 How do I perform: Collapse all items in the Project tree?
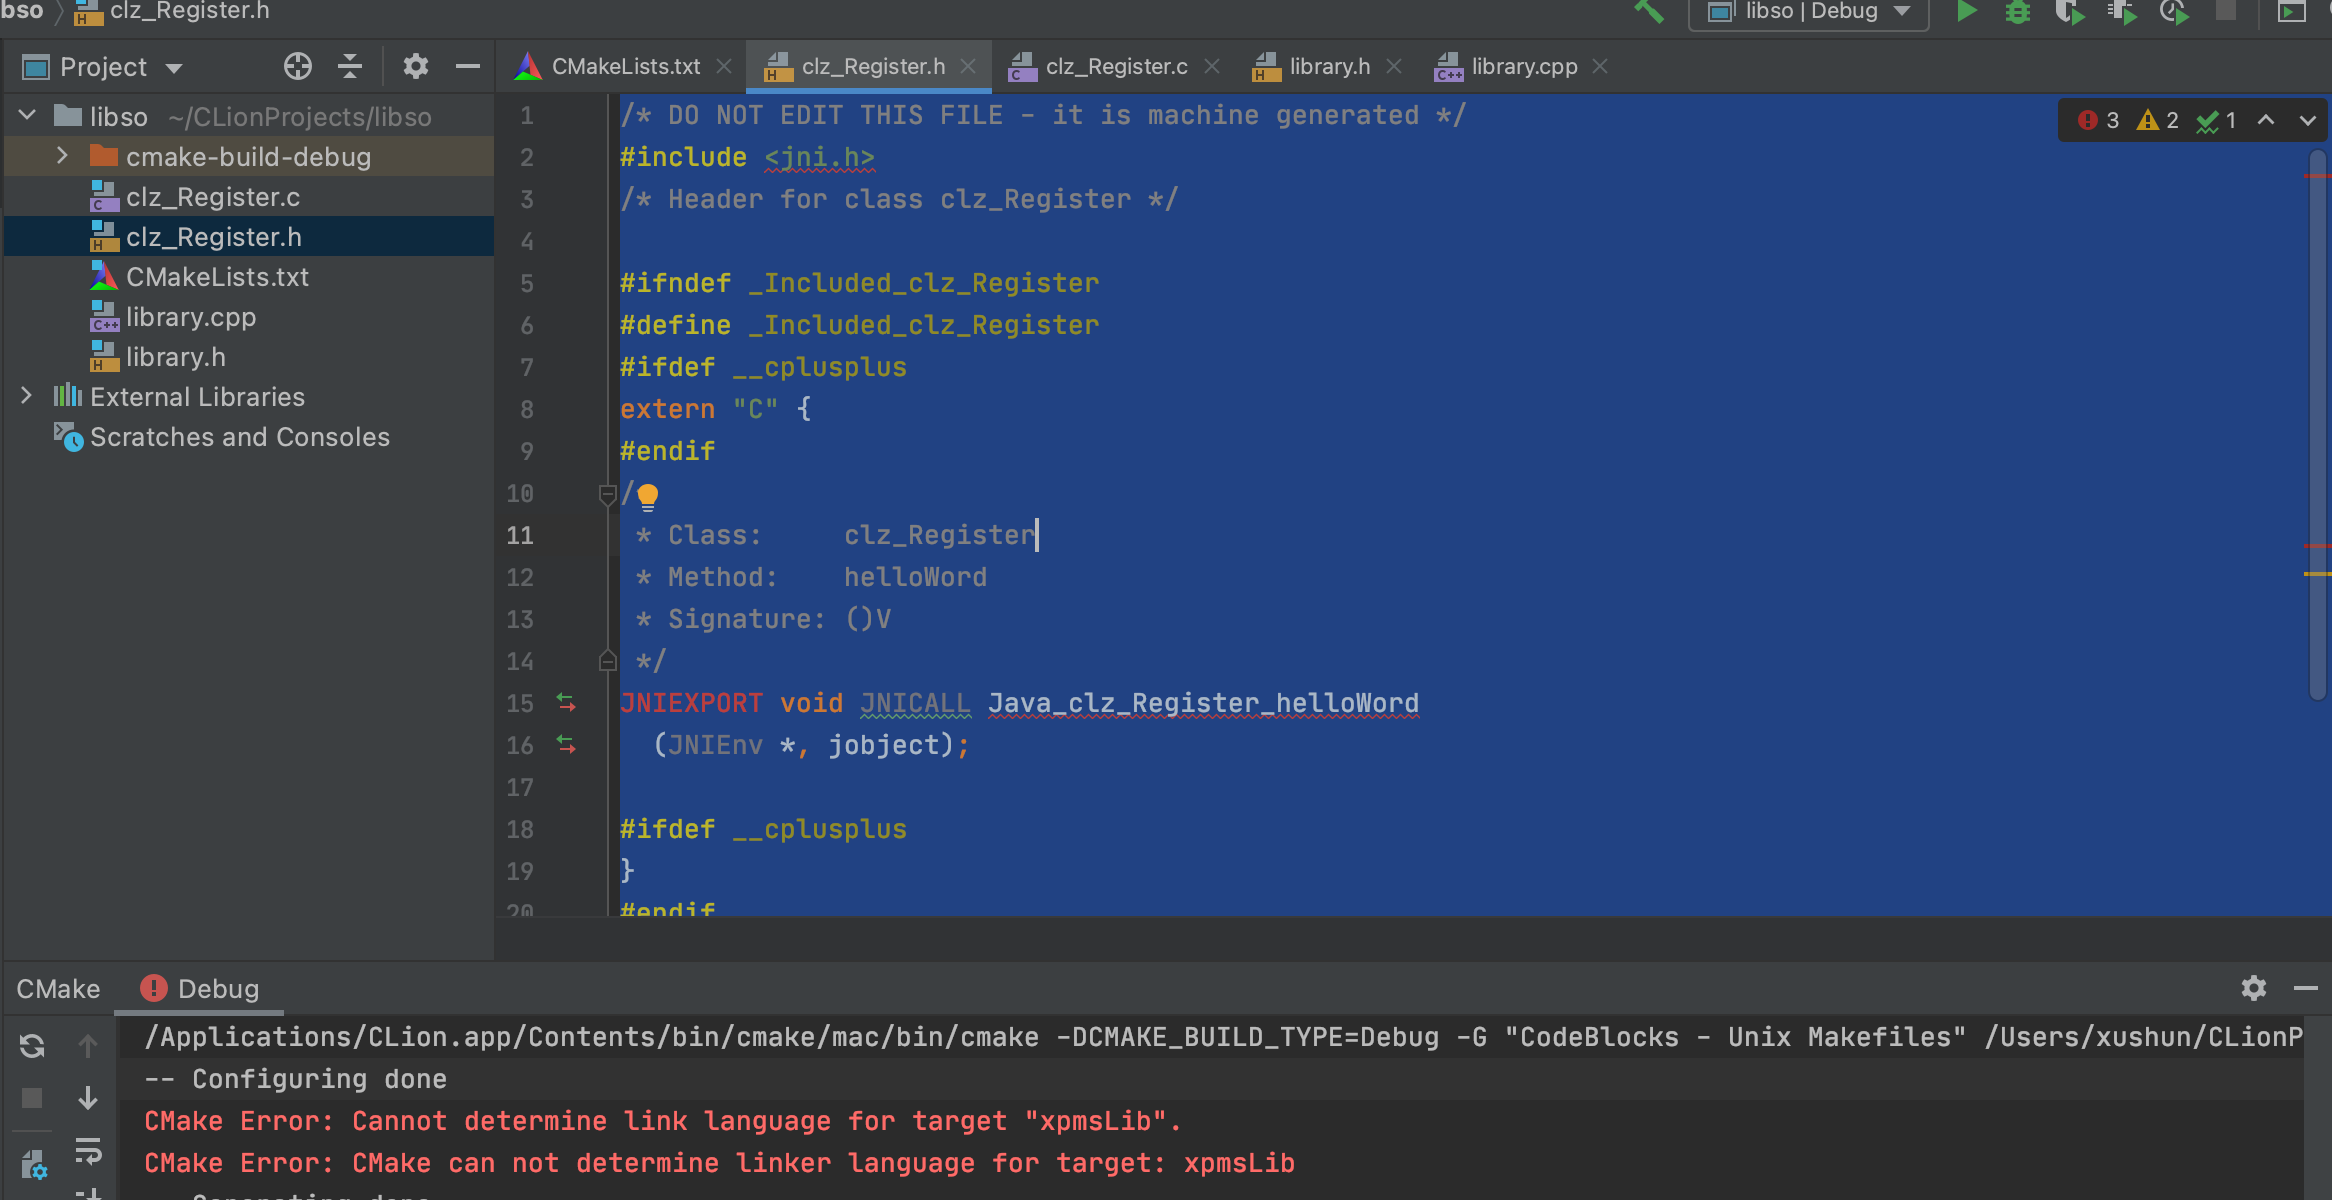[x=350, y=67]
